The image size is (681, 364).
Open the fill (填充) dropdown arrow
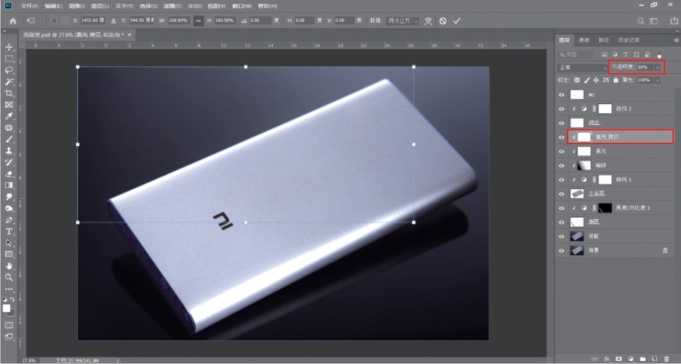[x=658, y=80]
